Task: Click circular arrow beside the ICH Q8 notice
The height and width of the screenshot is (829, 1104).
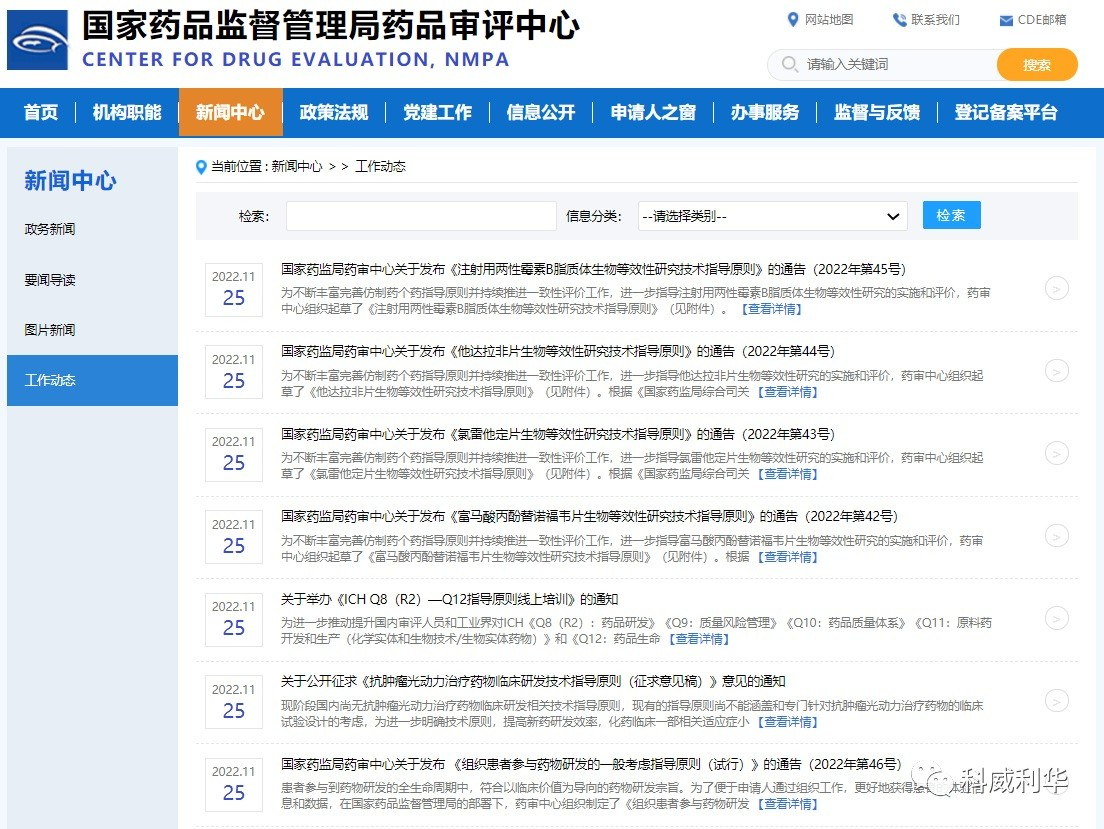Action: pos(1057,619)
